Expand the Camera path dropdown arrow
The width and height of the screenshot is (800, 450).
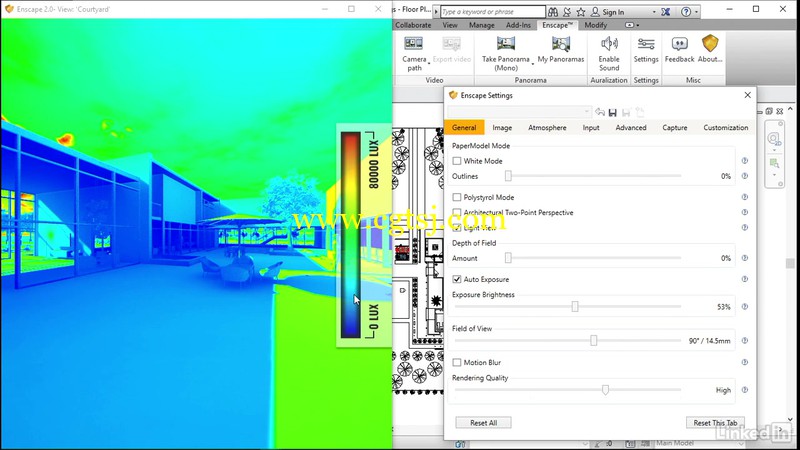(429, 63)
